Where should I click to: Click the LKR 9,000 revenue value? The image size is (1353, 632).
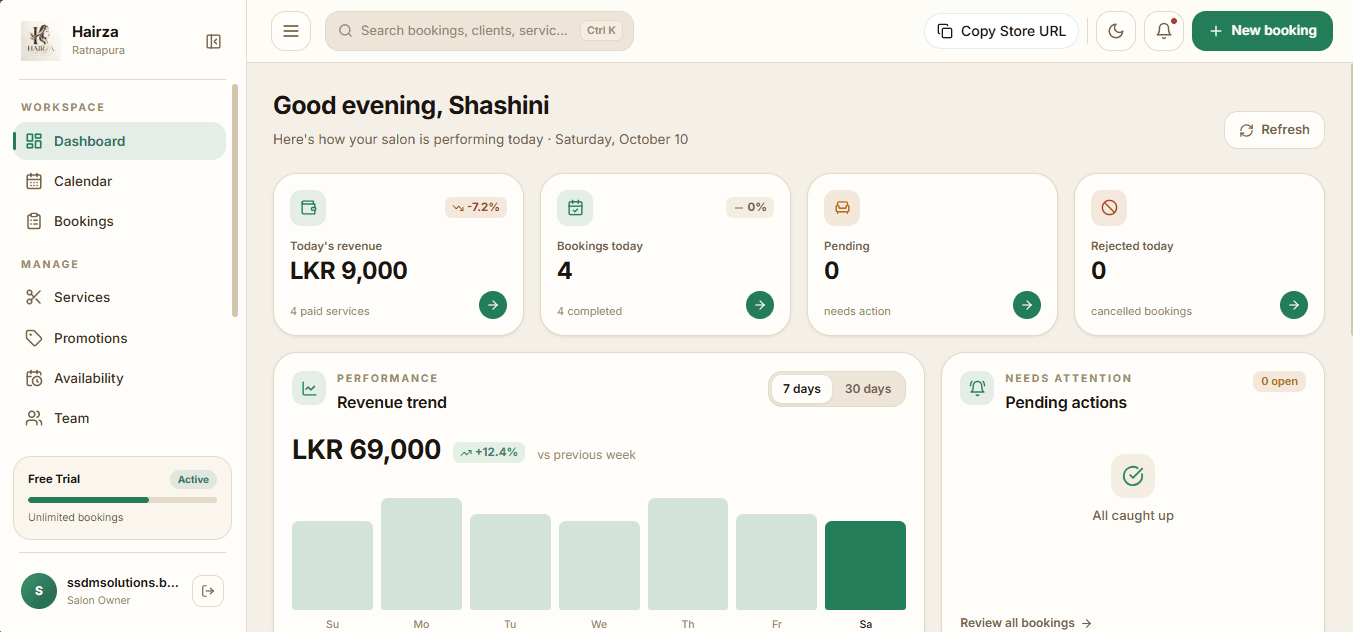click(349, 271)
